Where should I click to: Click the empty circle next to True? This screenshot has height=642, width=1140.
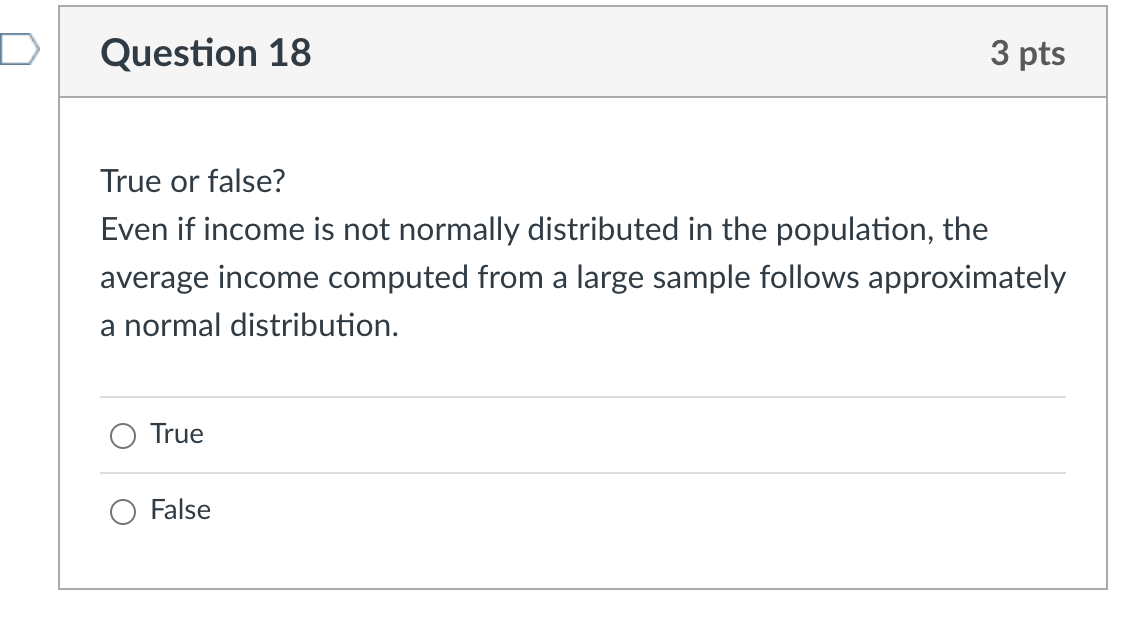click(122, 435)
